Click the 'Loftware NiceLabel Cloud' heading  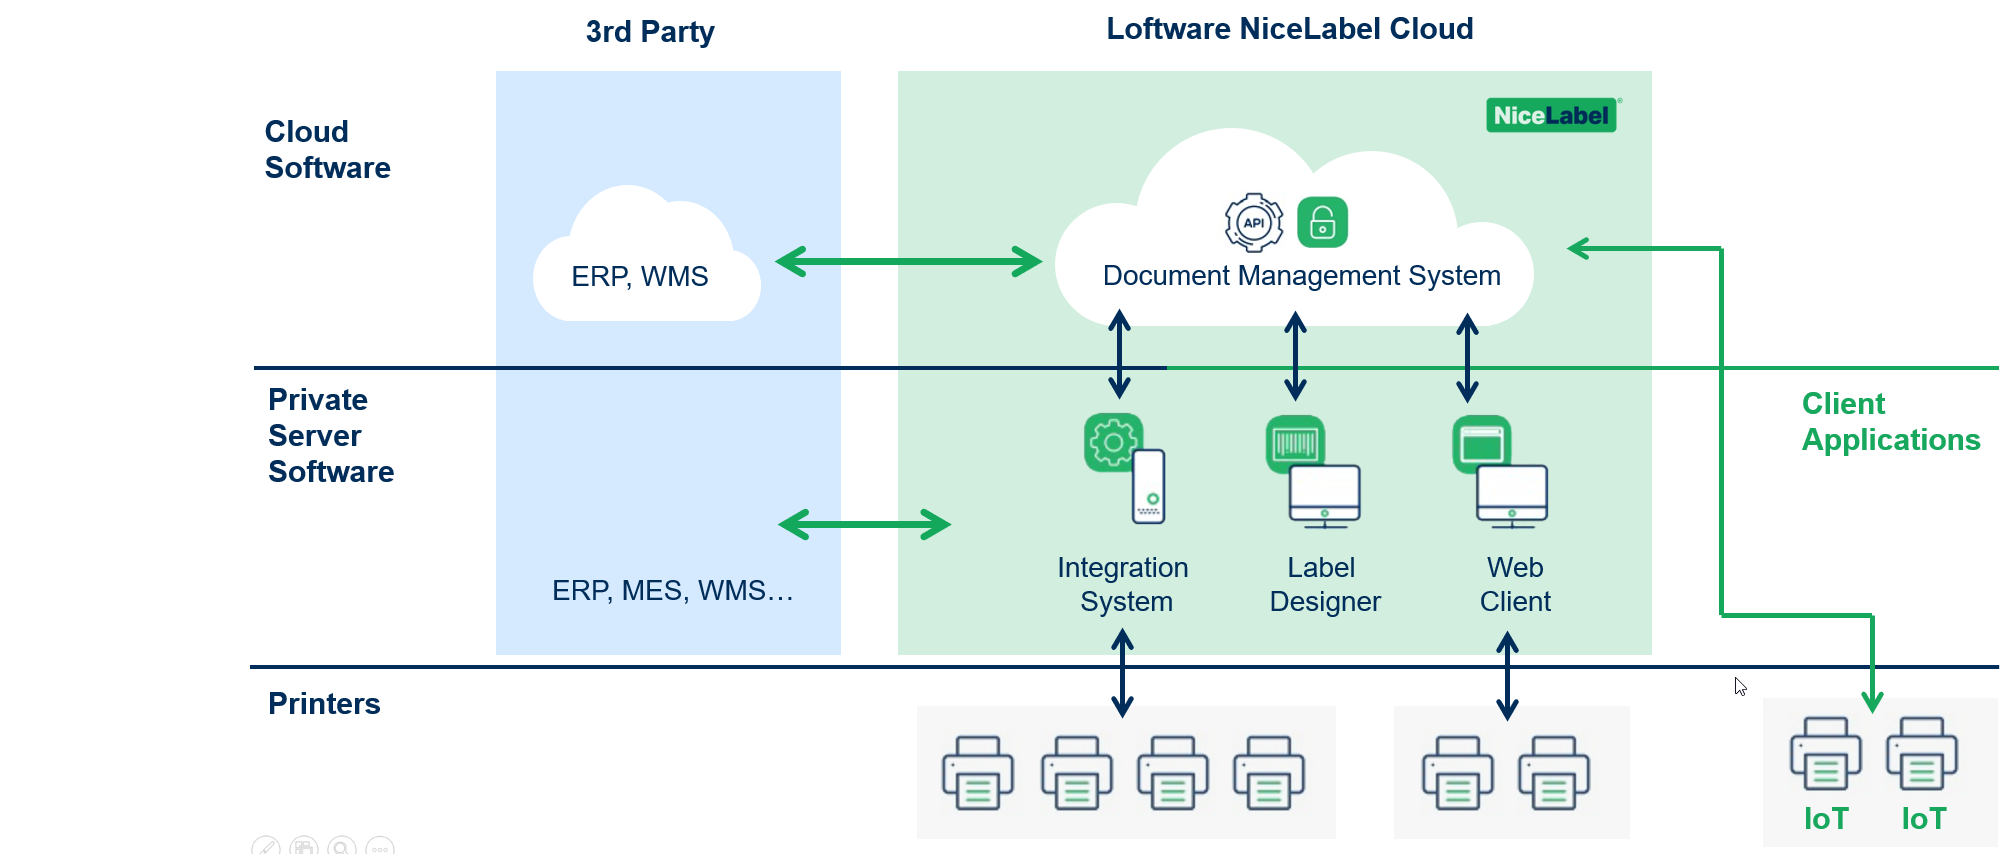click(x=1290, y=29)
